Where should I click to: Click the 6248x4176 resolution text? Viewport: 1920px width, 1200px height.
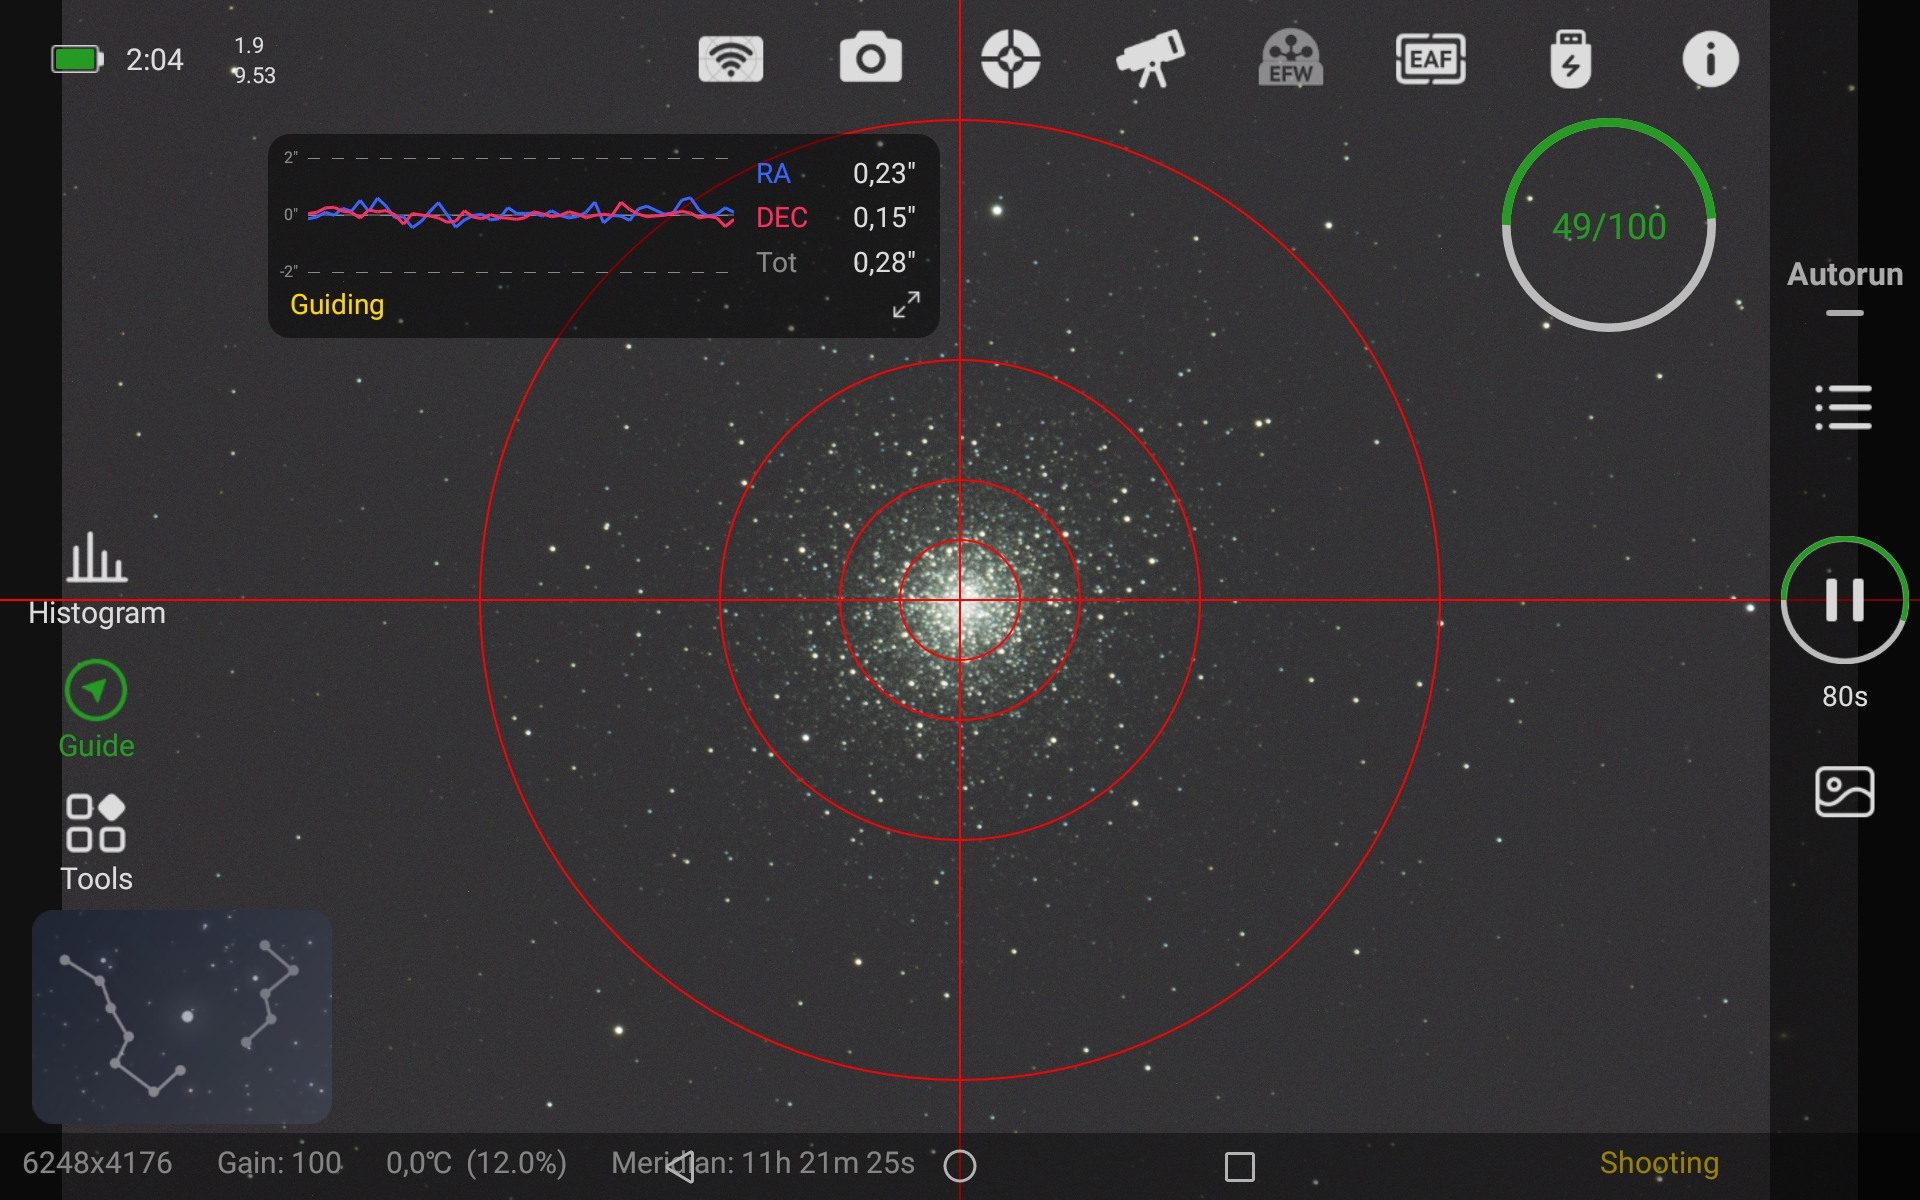97,1163
